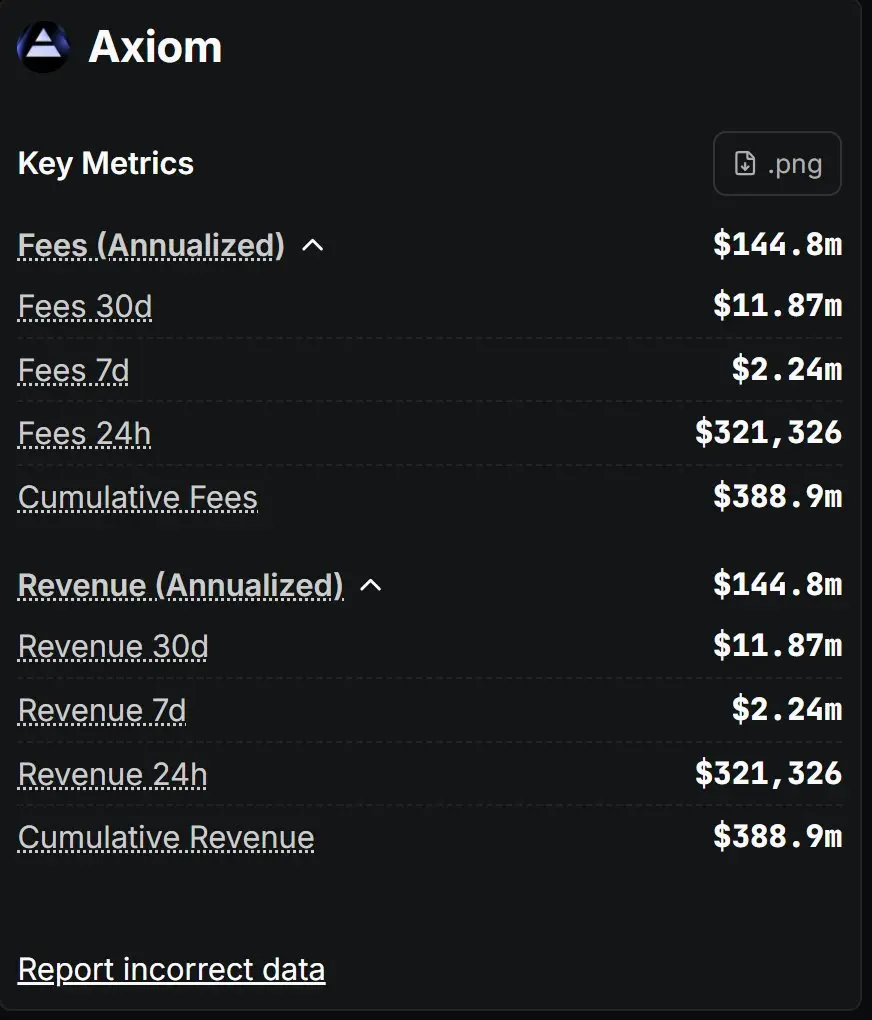Click the Axiom title text
This screenshot has height=1020, width=872.
tap(155, 47)
